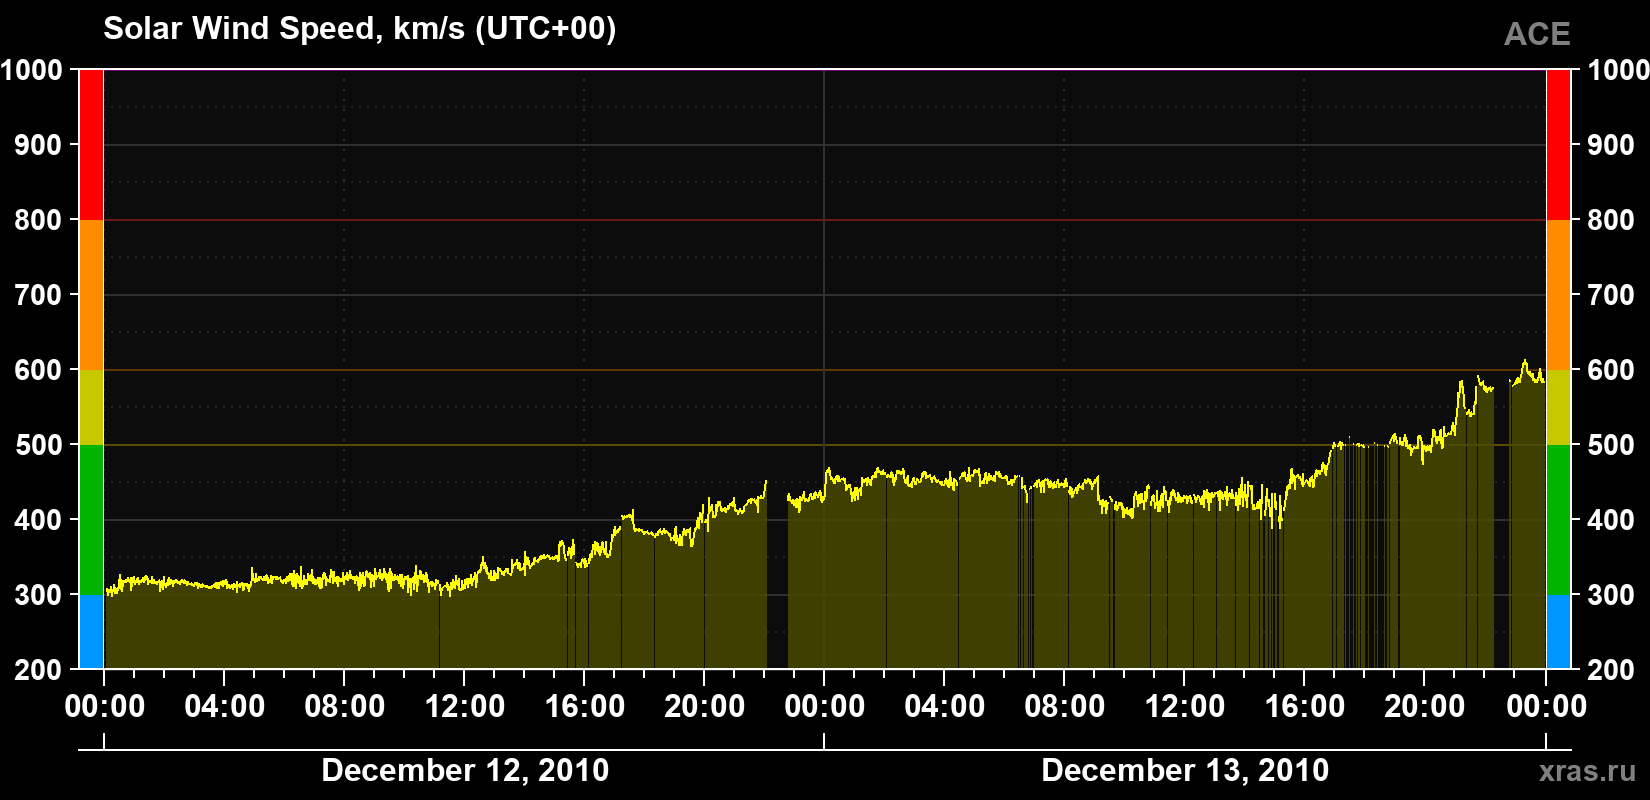Click the ACE label in top corner
1650x800 pixels.
(1537, 34)
